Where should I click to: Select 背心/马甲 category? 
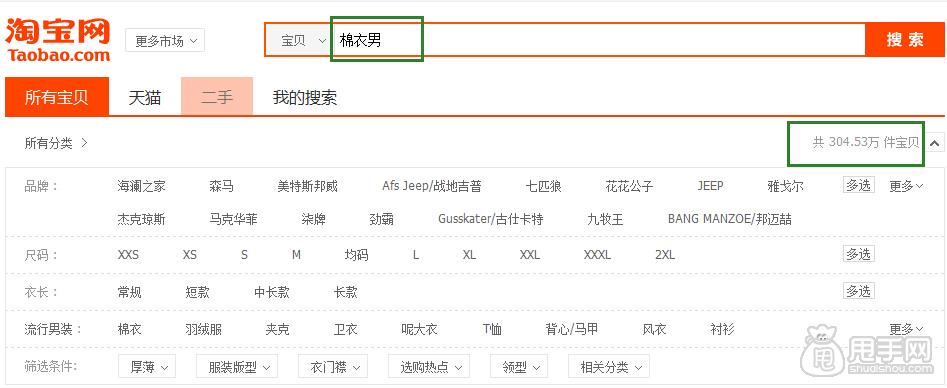(x=571, y=329)
